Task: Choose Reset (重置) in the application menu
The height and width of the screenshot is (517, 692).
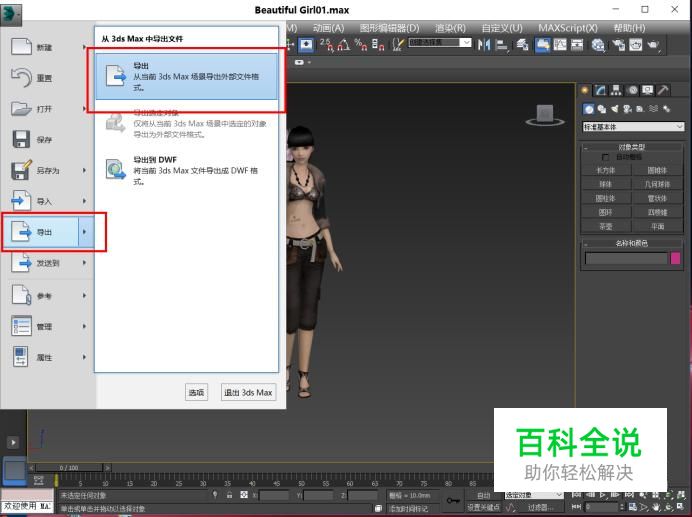Action: tap(44, 78)
